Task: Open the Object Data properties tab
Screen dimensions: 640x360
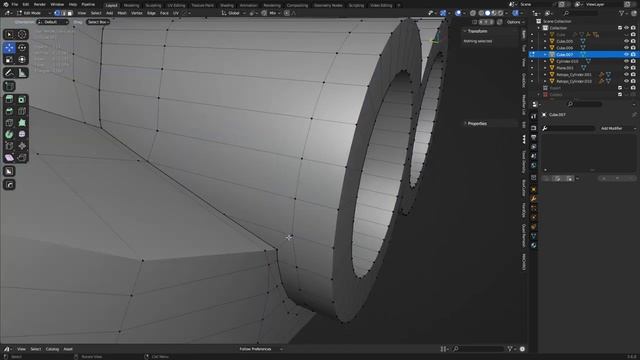Action: pyautogui.click(x=533, y=236)
